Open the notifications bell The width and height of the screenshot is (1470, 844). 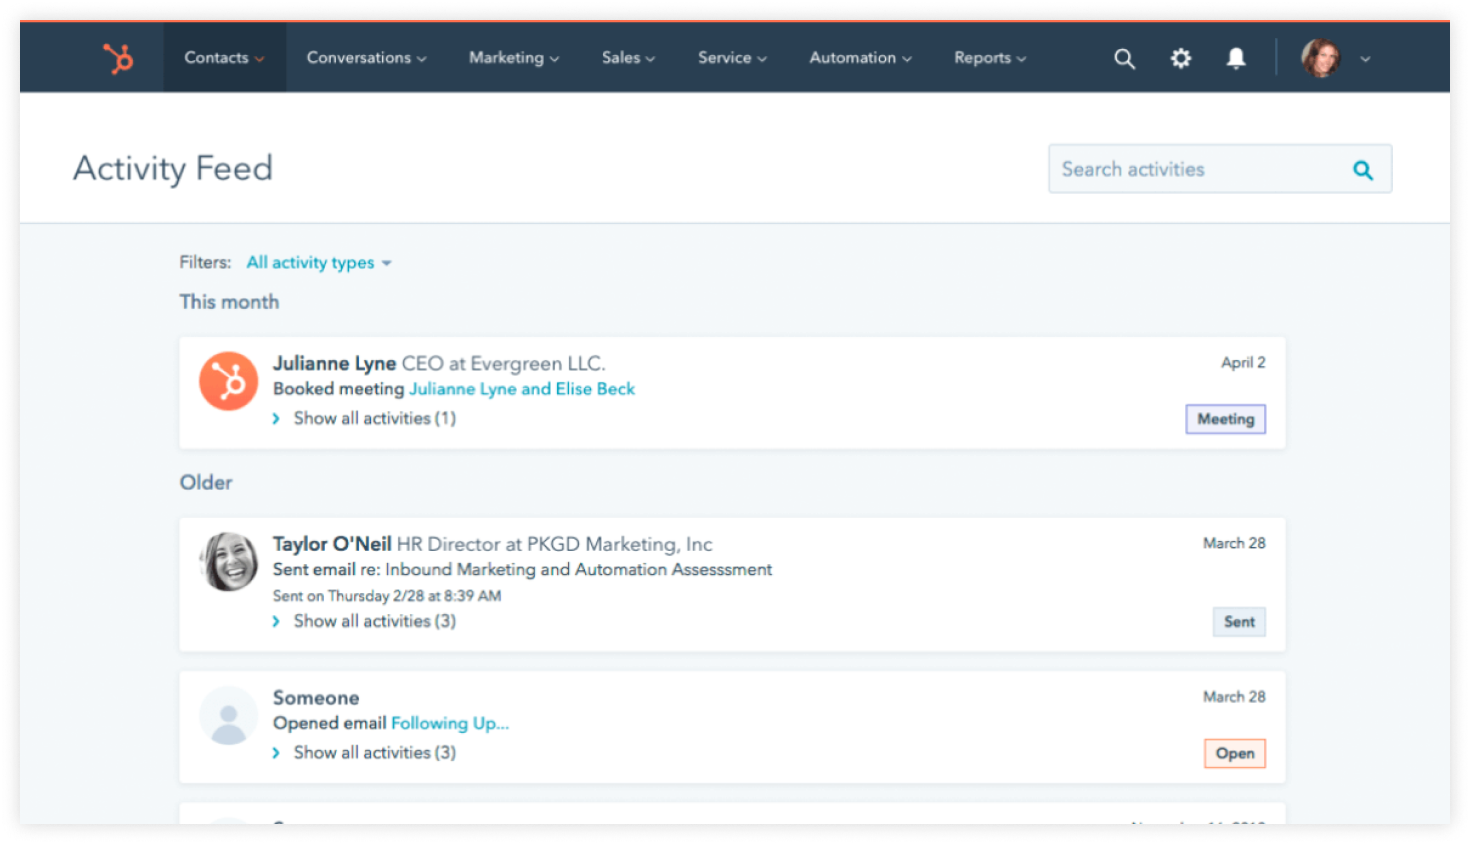(1236, 59)
